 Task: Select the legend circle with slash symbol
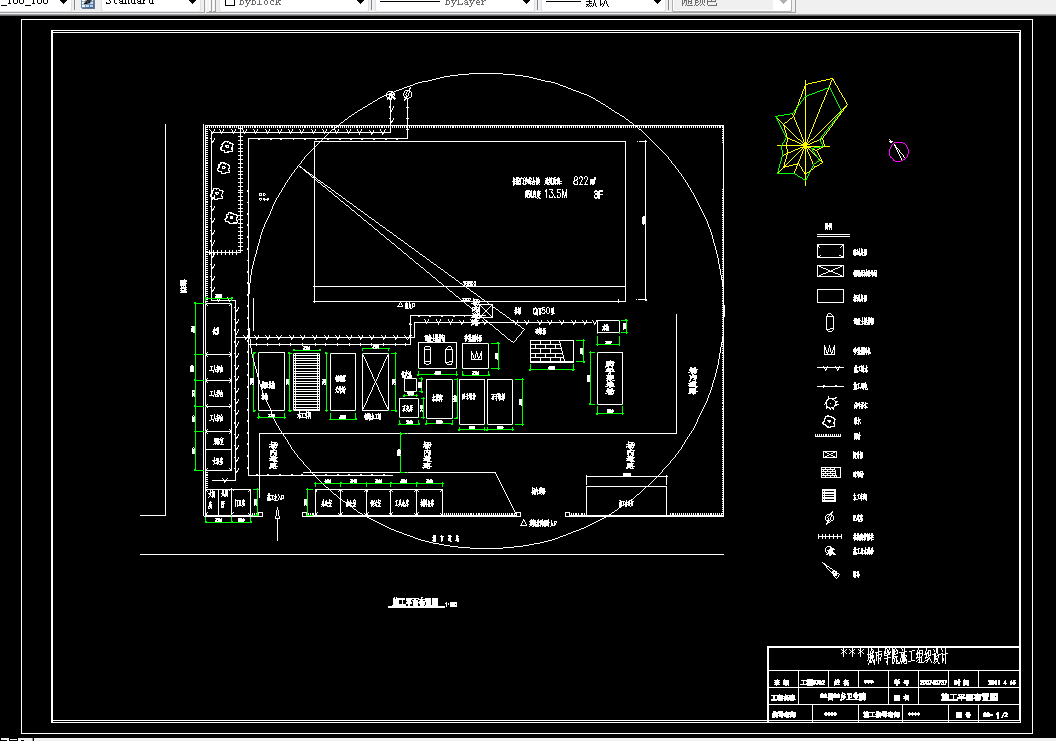(x=830, y=517)
